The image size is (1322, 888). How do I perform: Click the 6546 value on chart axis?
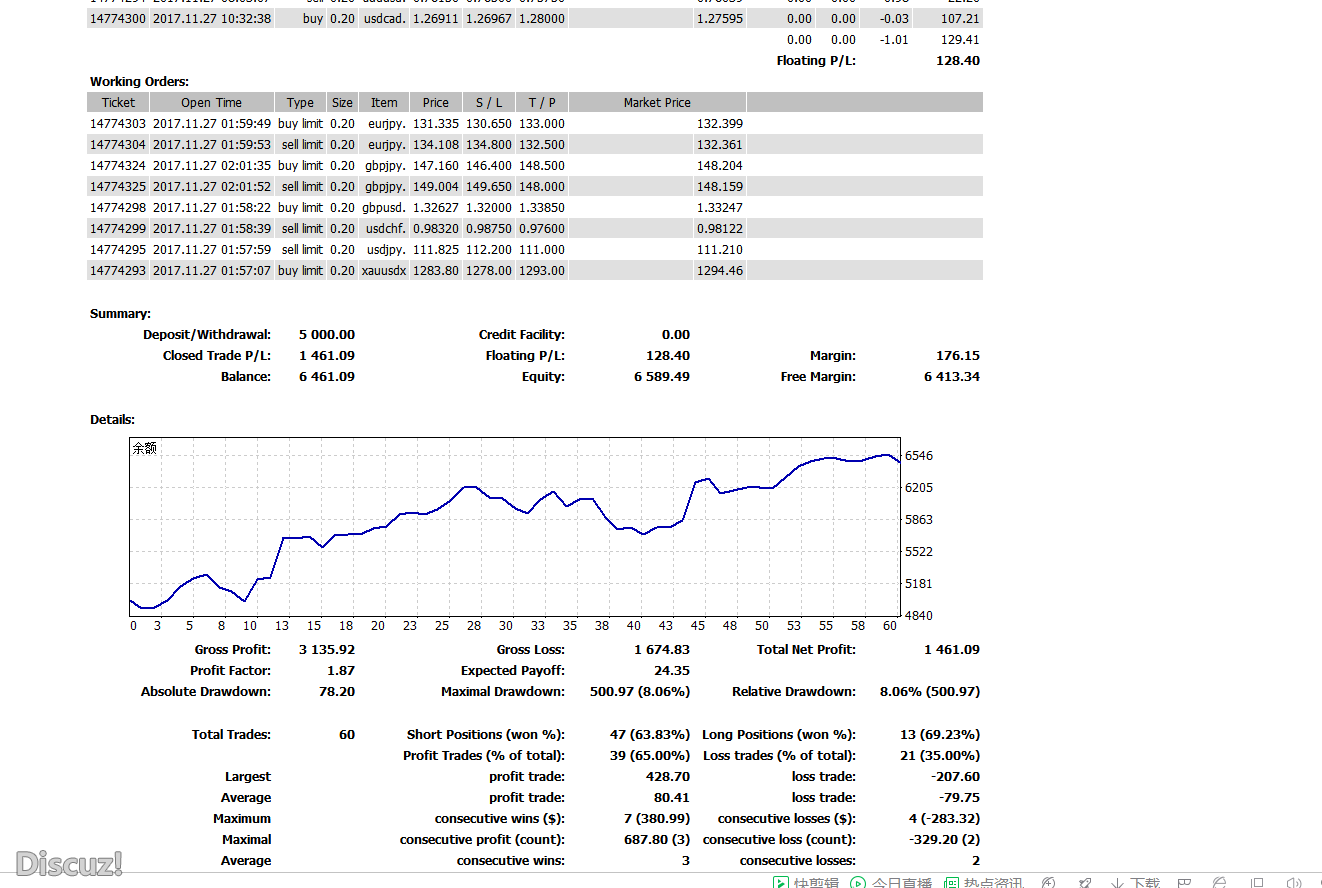pos(919,455)
